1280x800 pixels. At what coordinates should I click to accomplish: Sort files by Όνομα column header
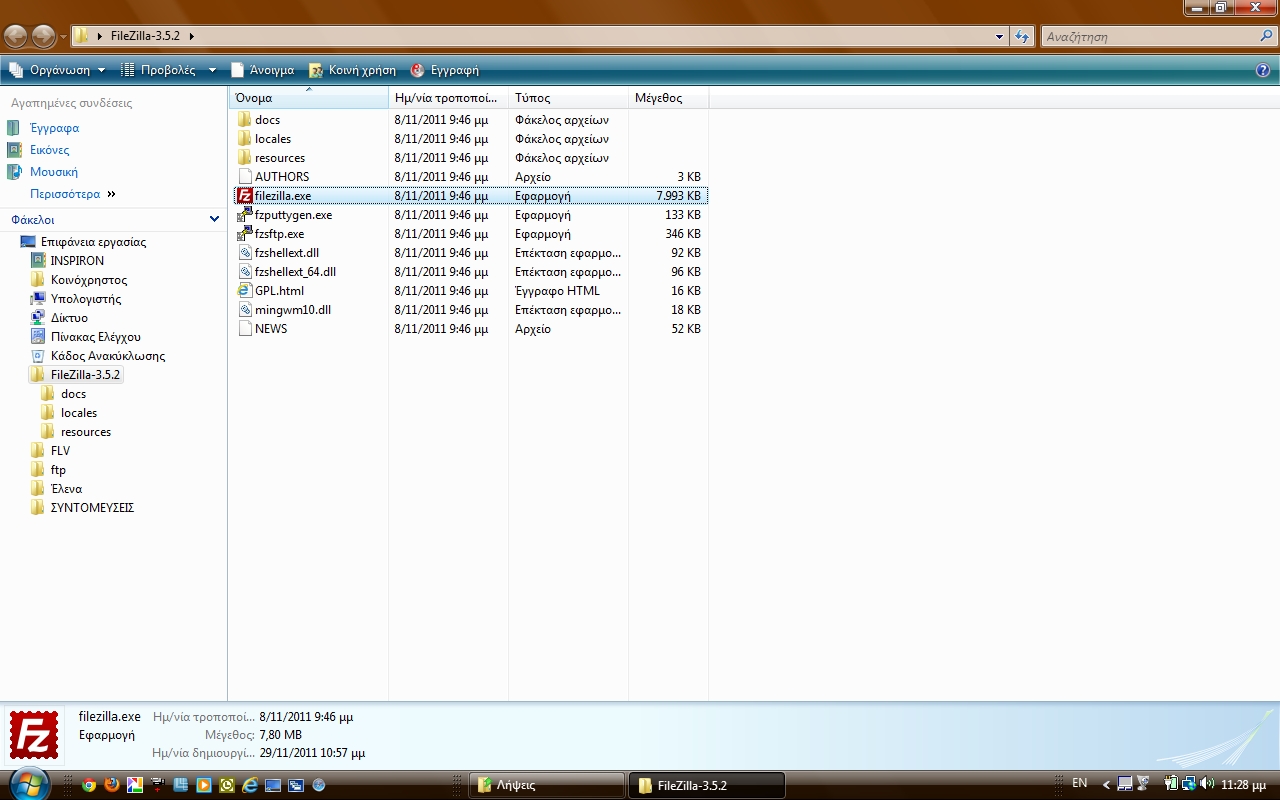click(x=309, y=98)
